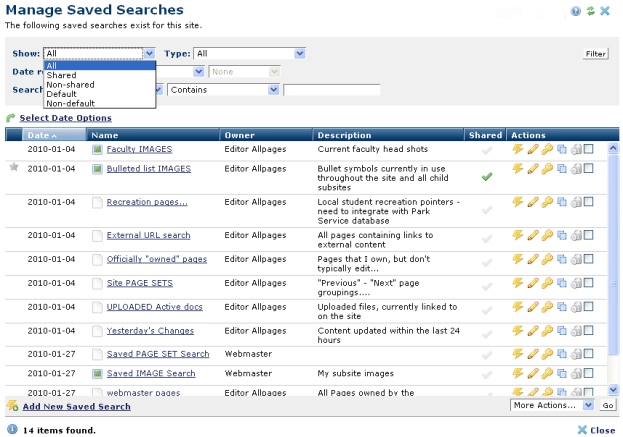Image resolution: width=623 pixels, height=437 pixels.
Task: Open the Type dropdown
Action: point(250,53)
